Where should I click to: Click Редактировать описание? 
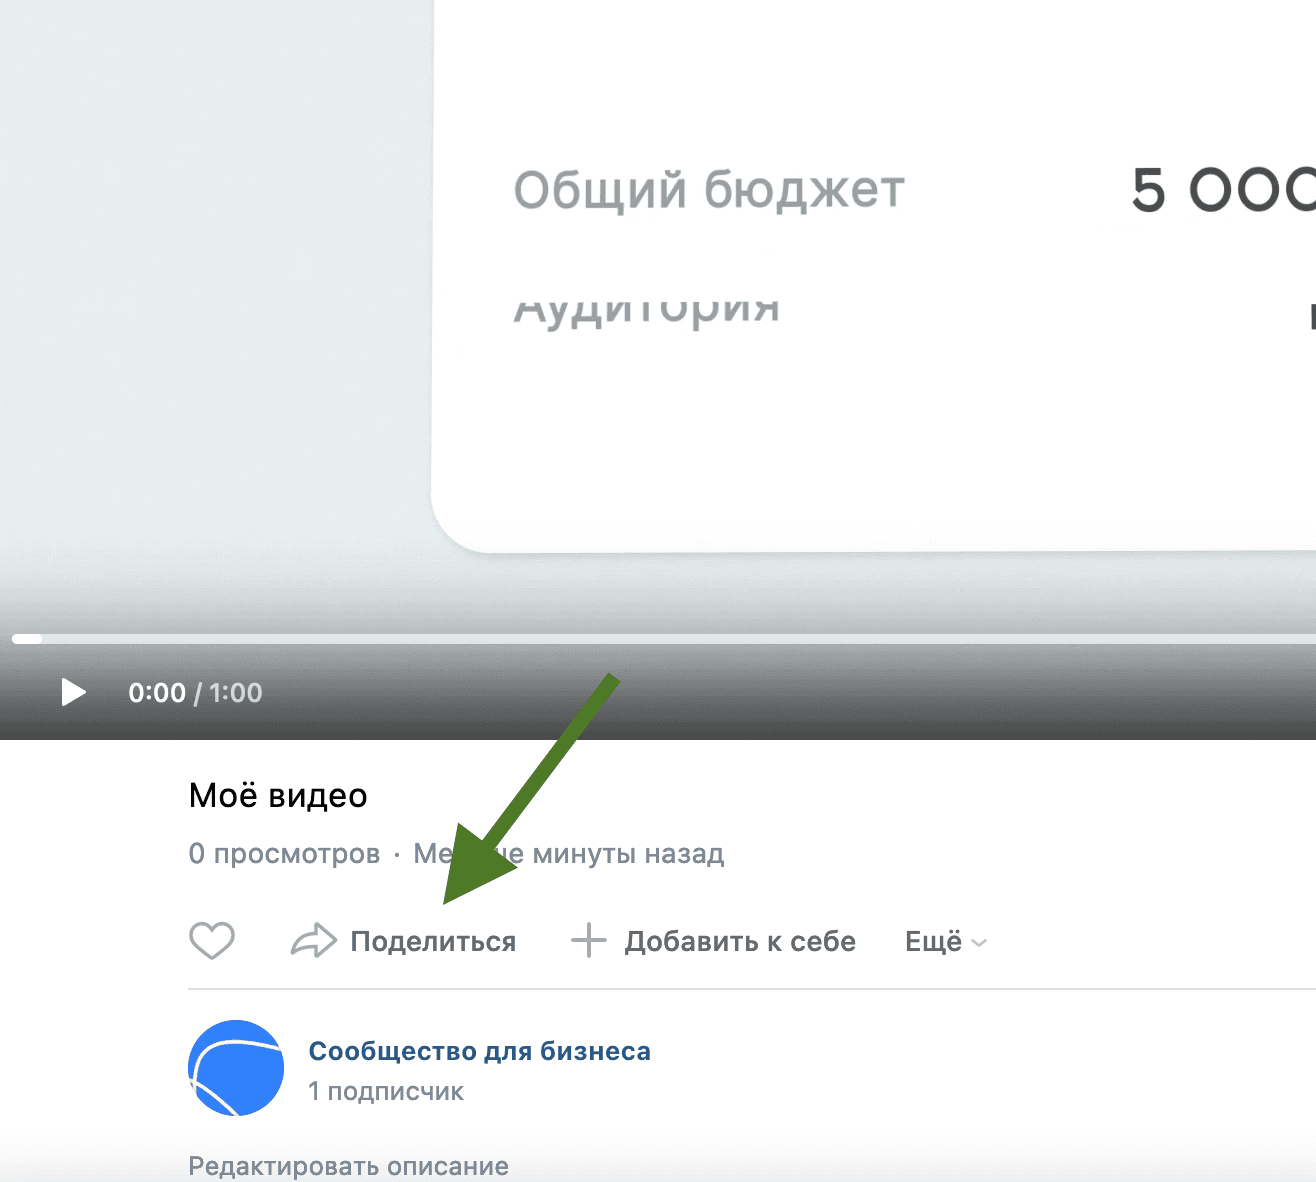point(348,1166)
